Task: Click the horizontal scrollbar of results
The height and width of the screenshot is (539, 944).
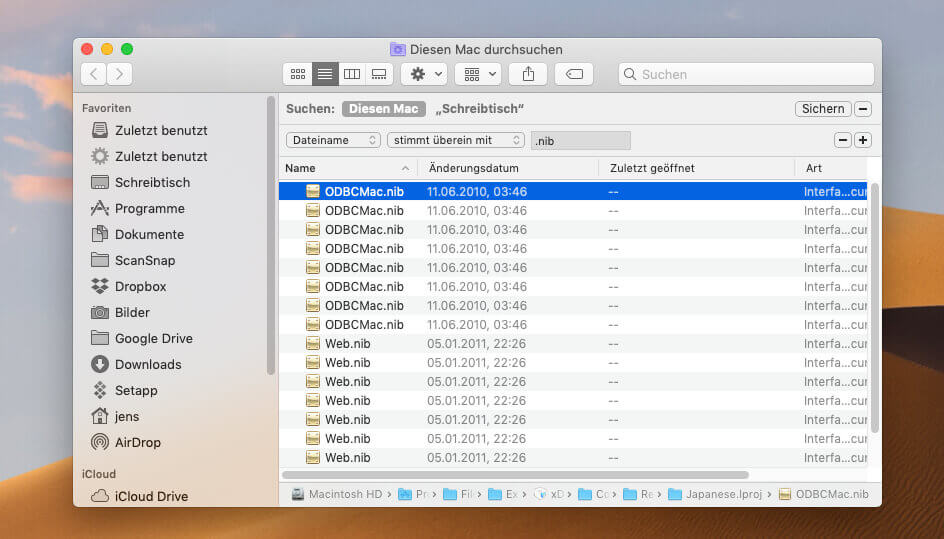Action: click(x=515, y=475)
